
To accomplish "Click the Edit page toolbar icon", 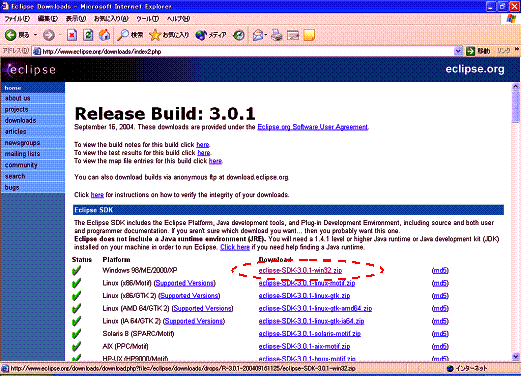I will [x=293, y=35].
